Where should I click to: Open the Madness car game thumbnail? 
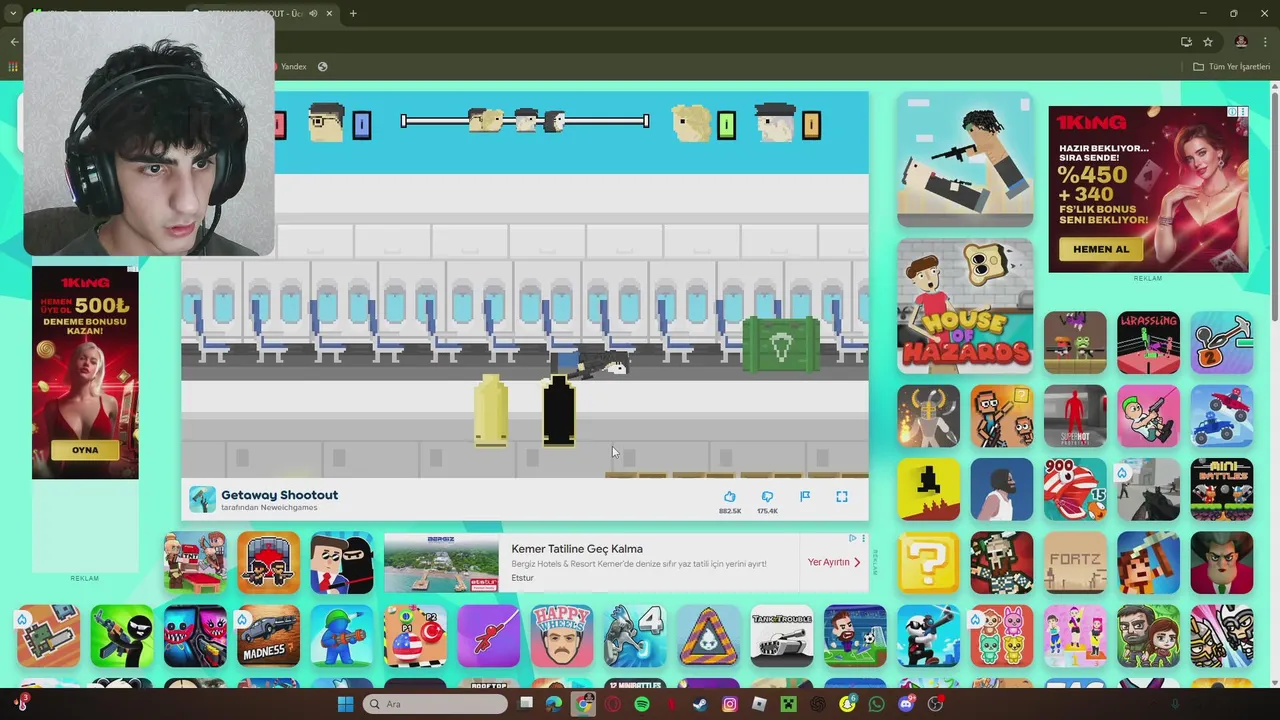[x=268, y=636]
